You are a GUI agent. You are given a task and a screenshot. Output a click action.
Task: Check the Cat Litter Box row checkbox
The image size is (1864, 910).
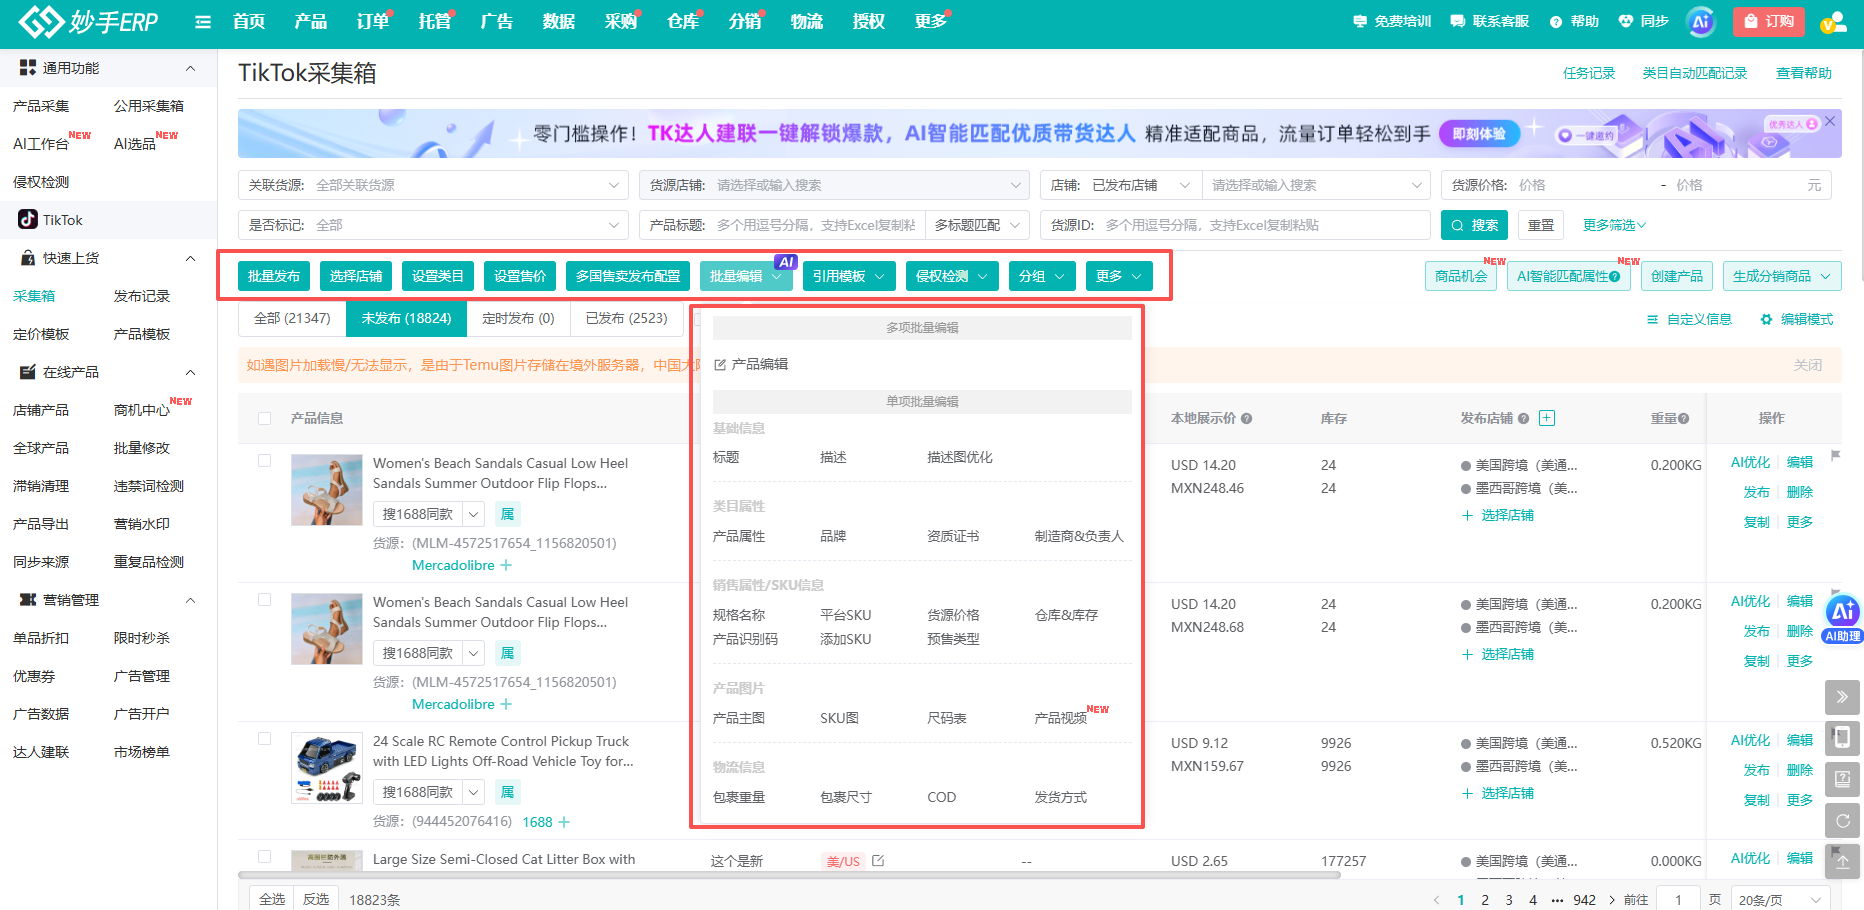point(264,857)
